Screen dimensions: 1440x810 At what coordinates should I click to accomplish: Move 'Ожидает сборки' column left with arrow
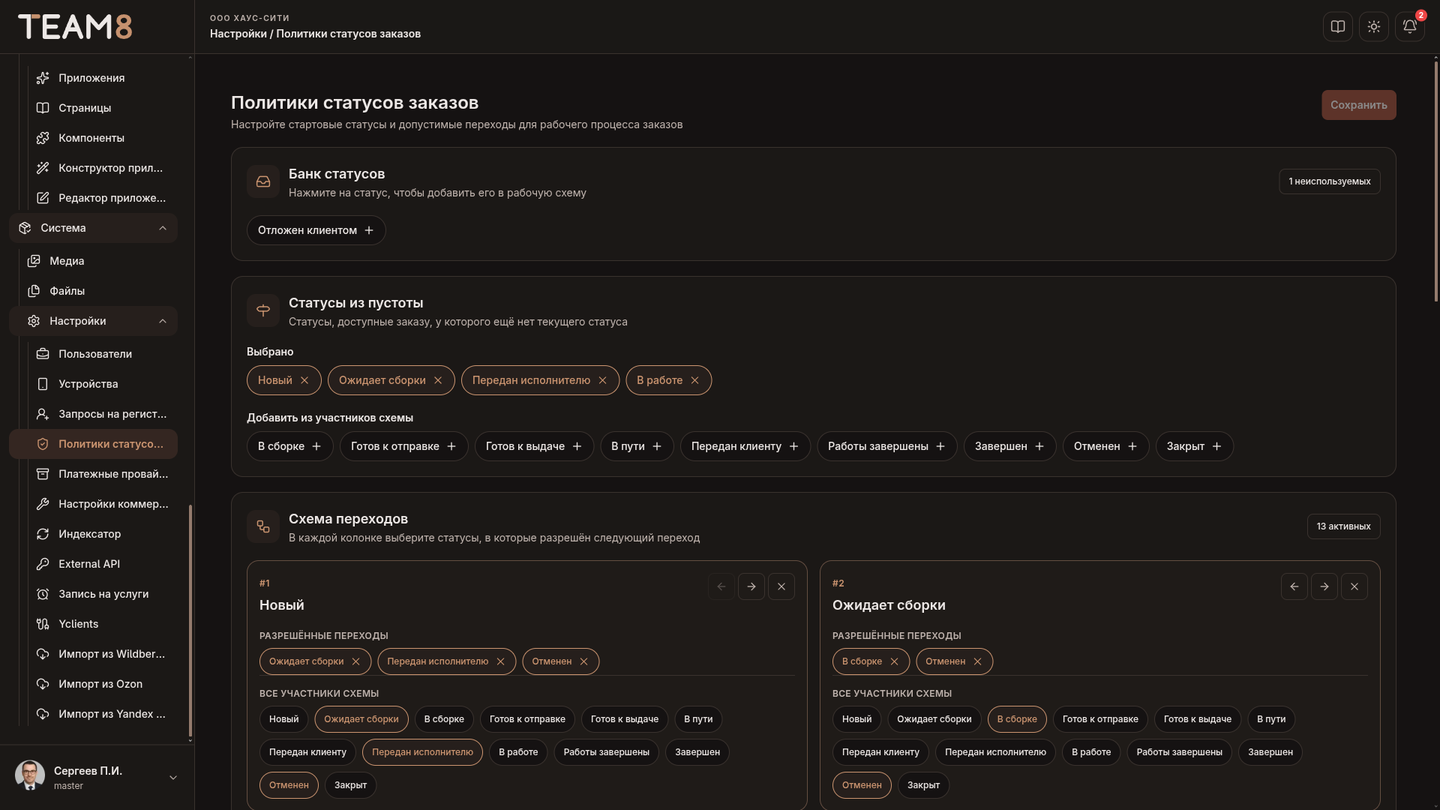coord(1294,587)
